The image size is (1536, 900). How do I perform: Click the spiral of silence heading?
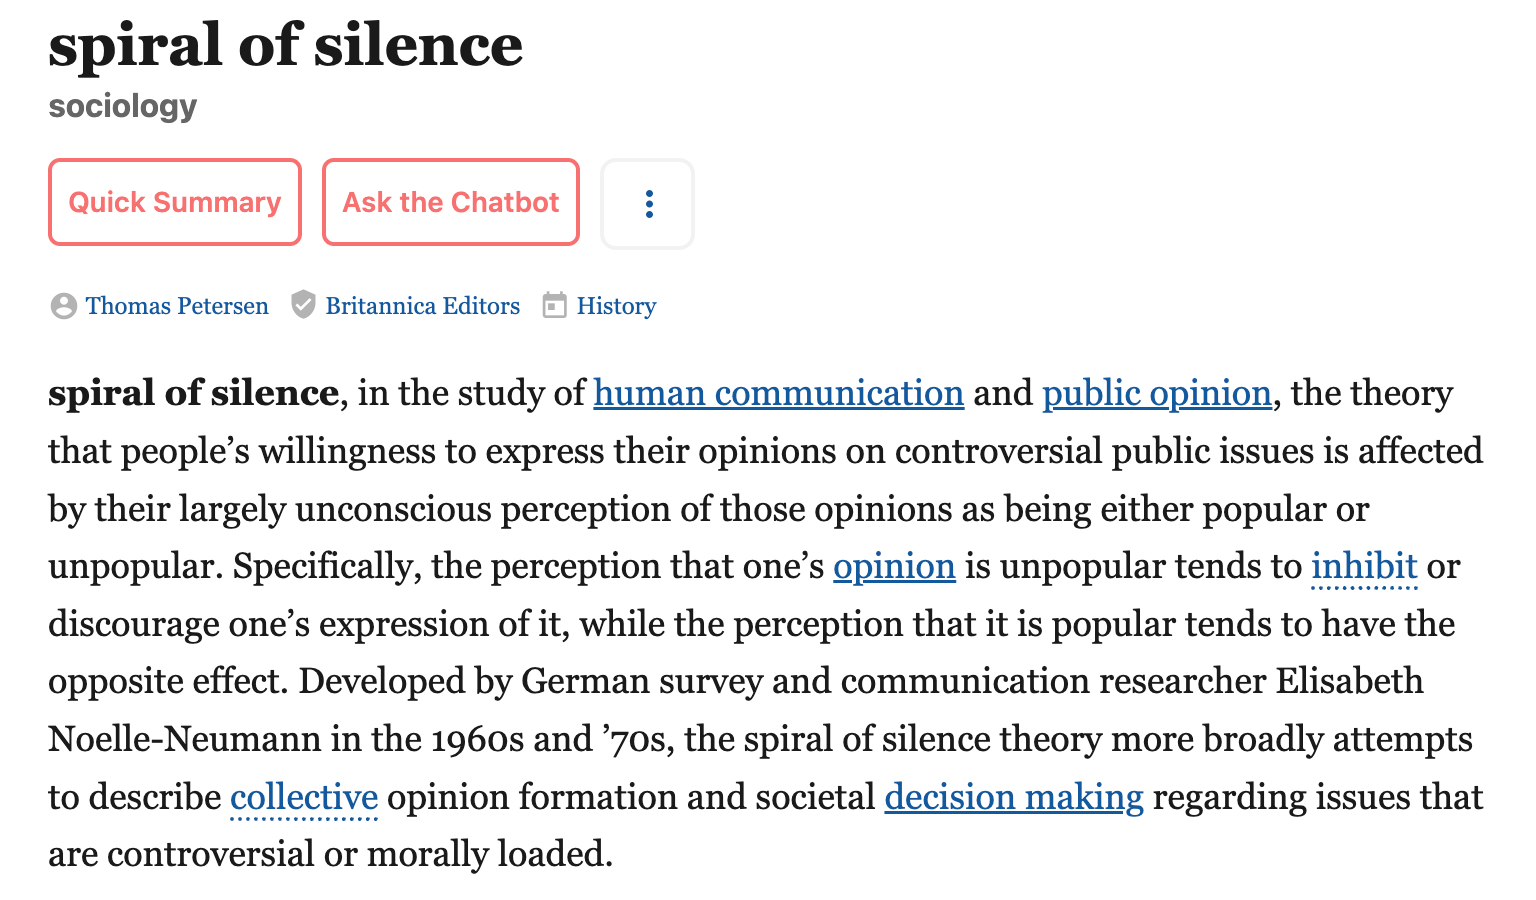tap(286, 46)
